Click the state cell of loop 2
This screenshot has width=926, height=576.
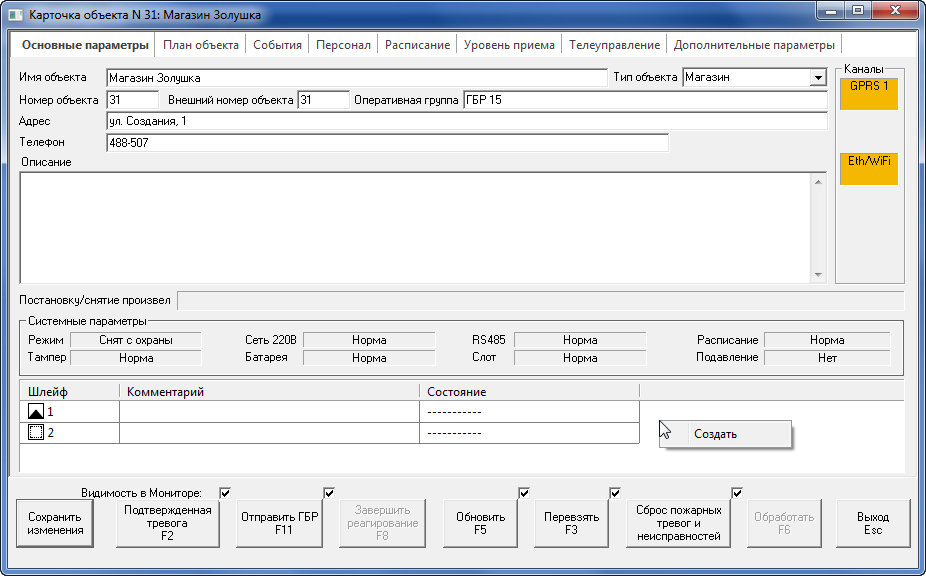(530, 432)
